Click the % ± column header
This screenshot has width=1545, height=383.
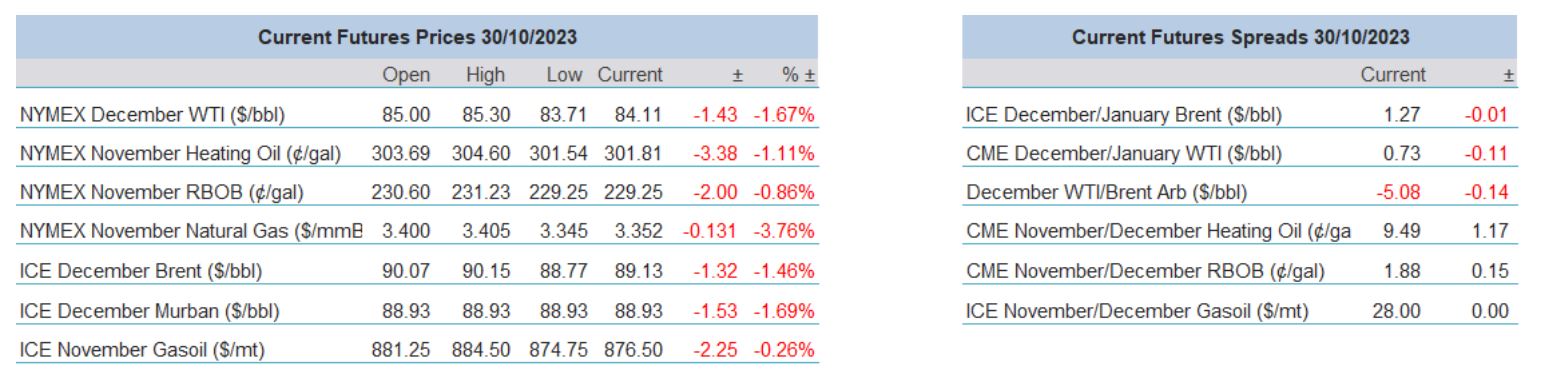(798, 75)
